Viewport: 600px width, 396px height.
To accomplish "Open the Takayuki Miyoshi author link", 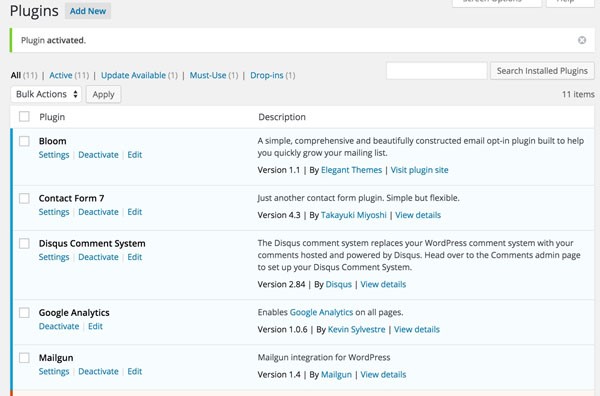I will [x=354, y=215].
